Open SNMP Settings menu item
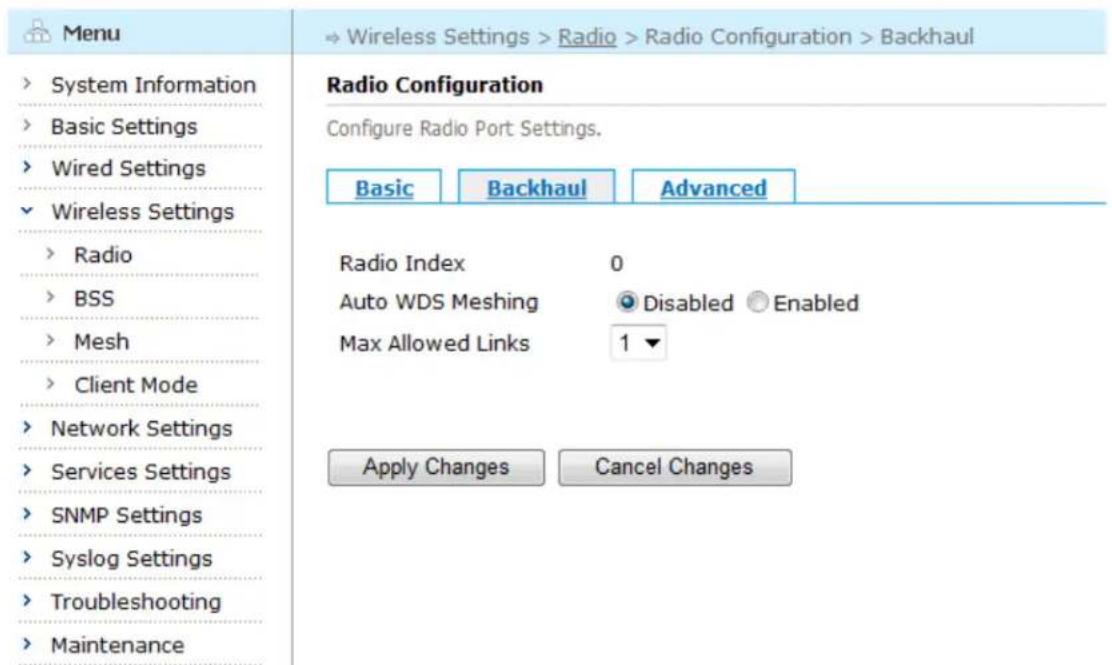Screen dimensions: 1112x665 126,515
